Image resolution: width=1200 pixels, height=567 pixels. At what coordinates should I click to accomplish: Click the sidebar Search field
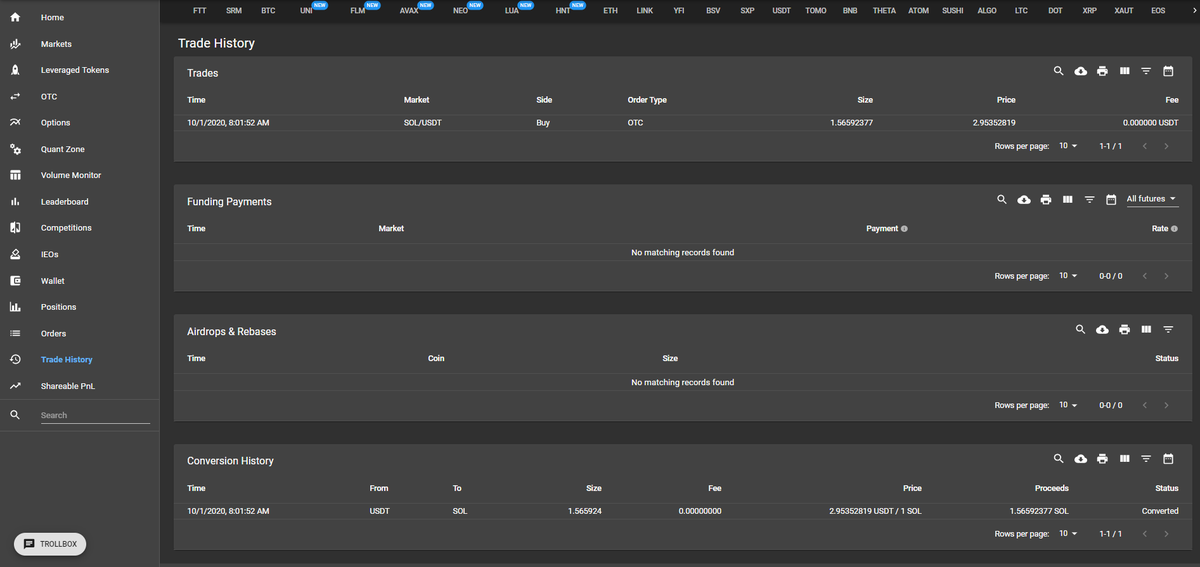point(95,415)
